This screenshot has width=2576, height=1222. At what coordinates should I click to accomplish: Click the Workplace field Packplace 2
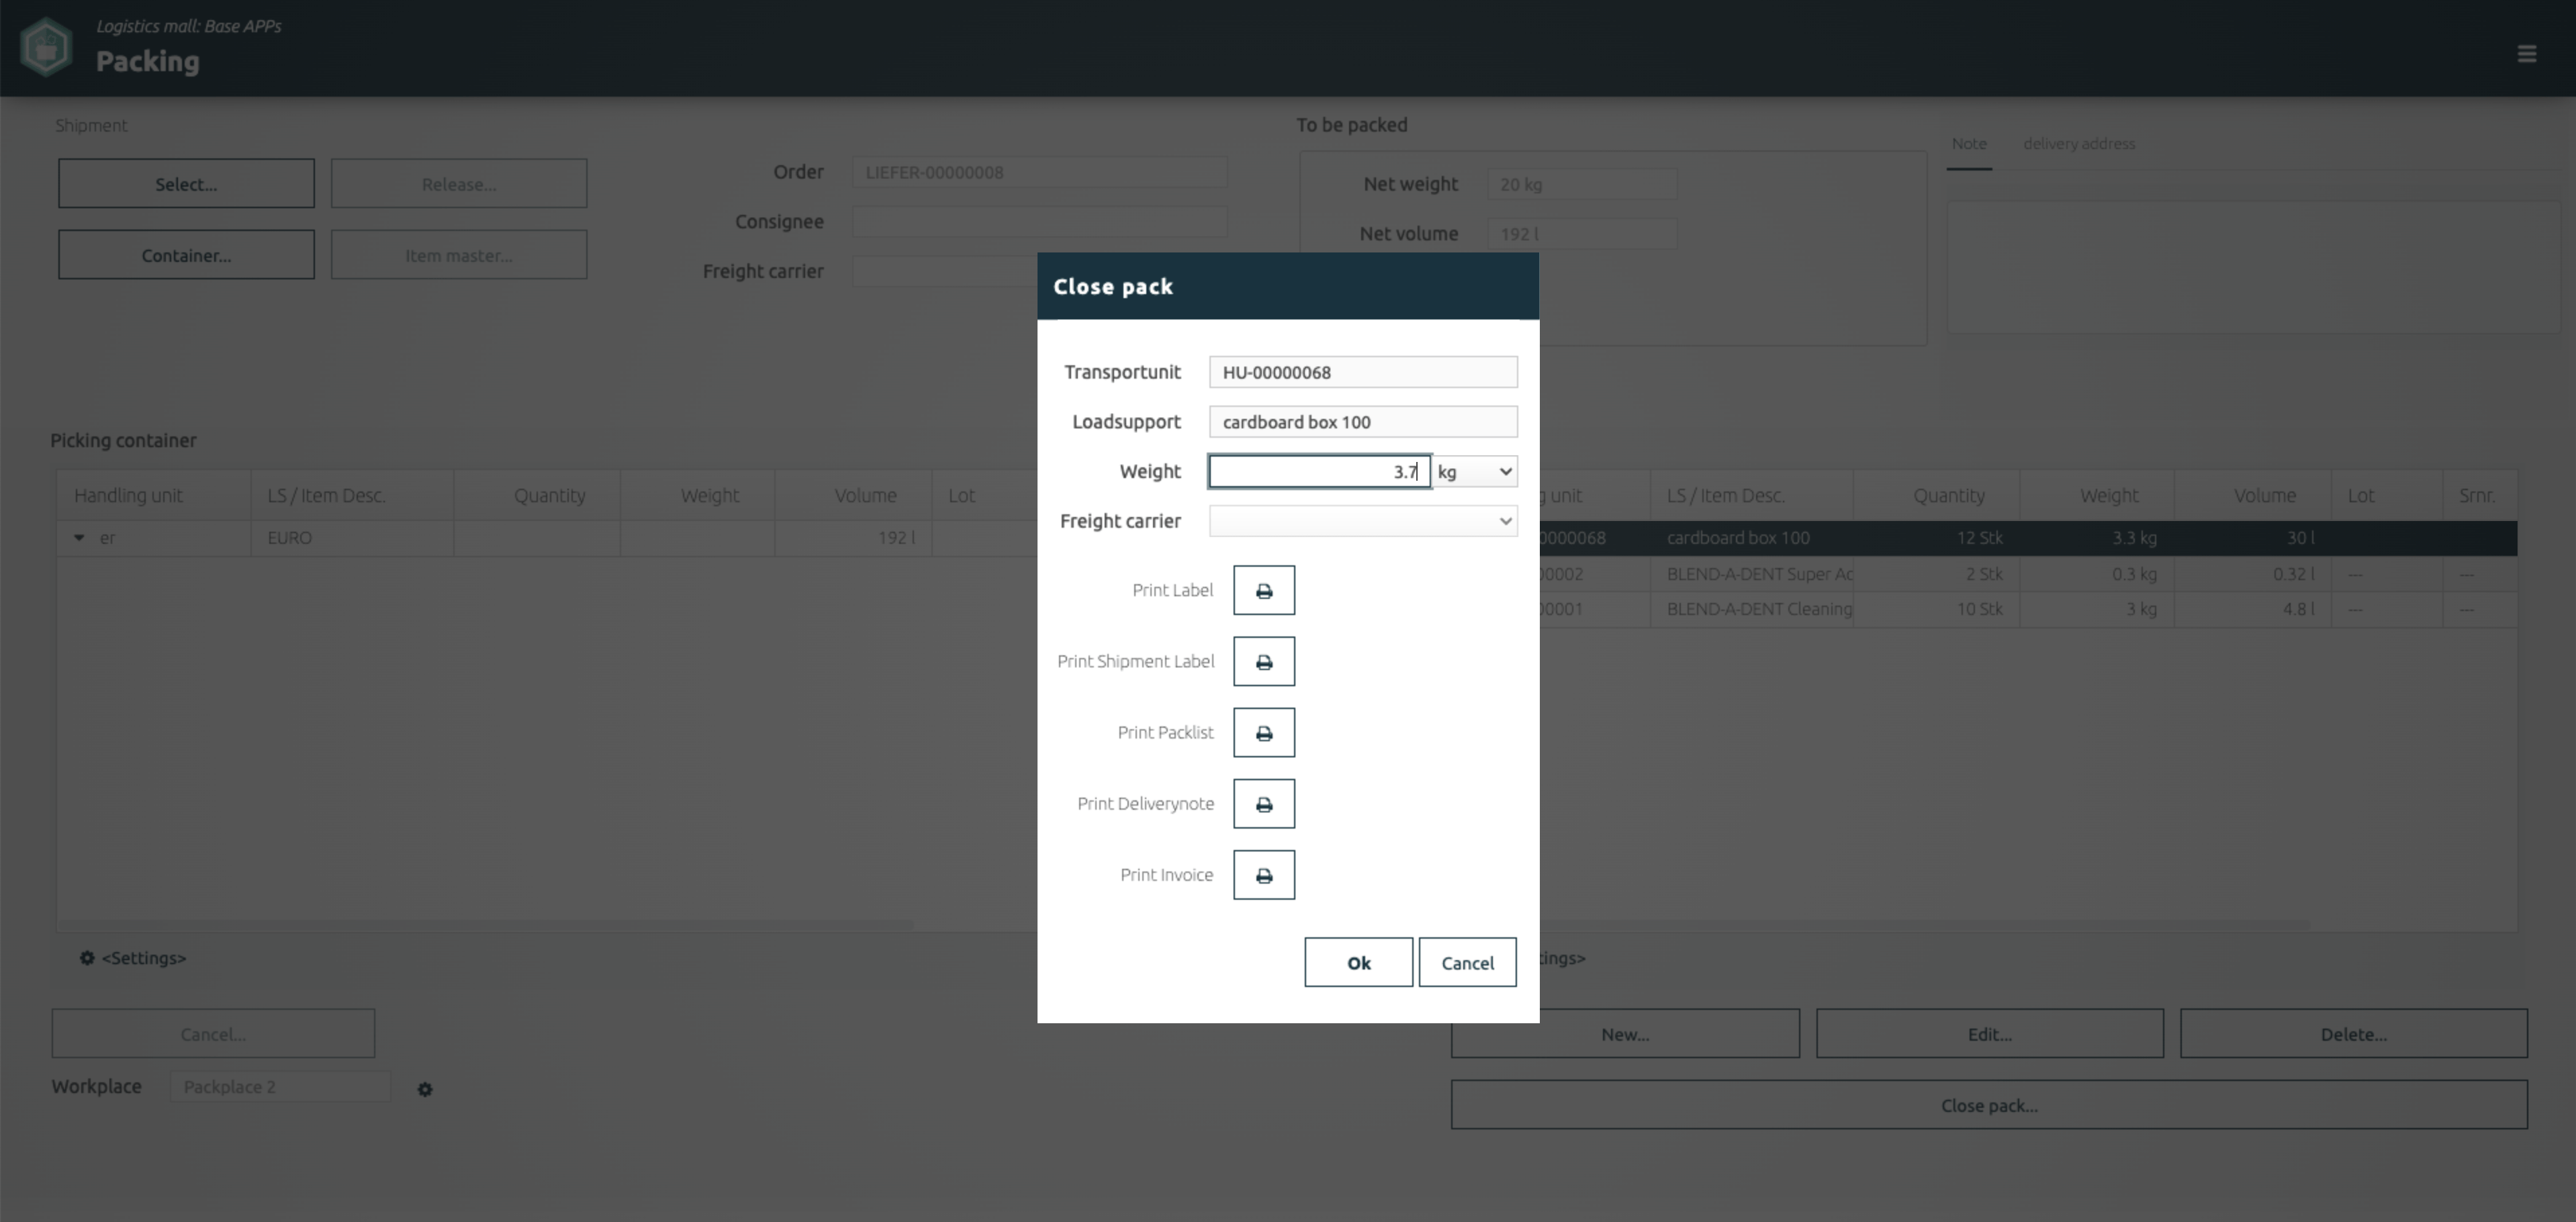[x=280, y=1087]
